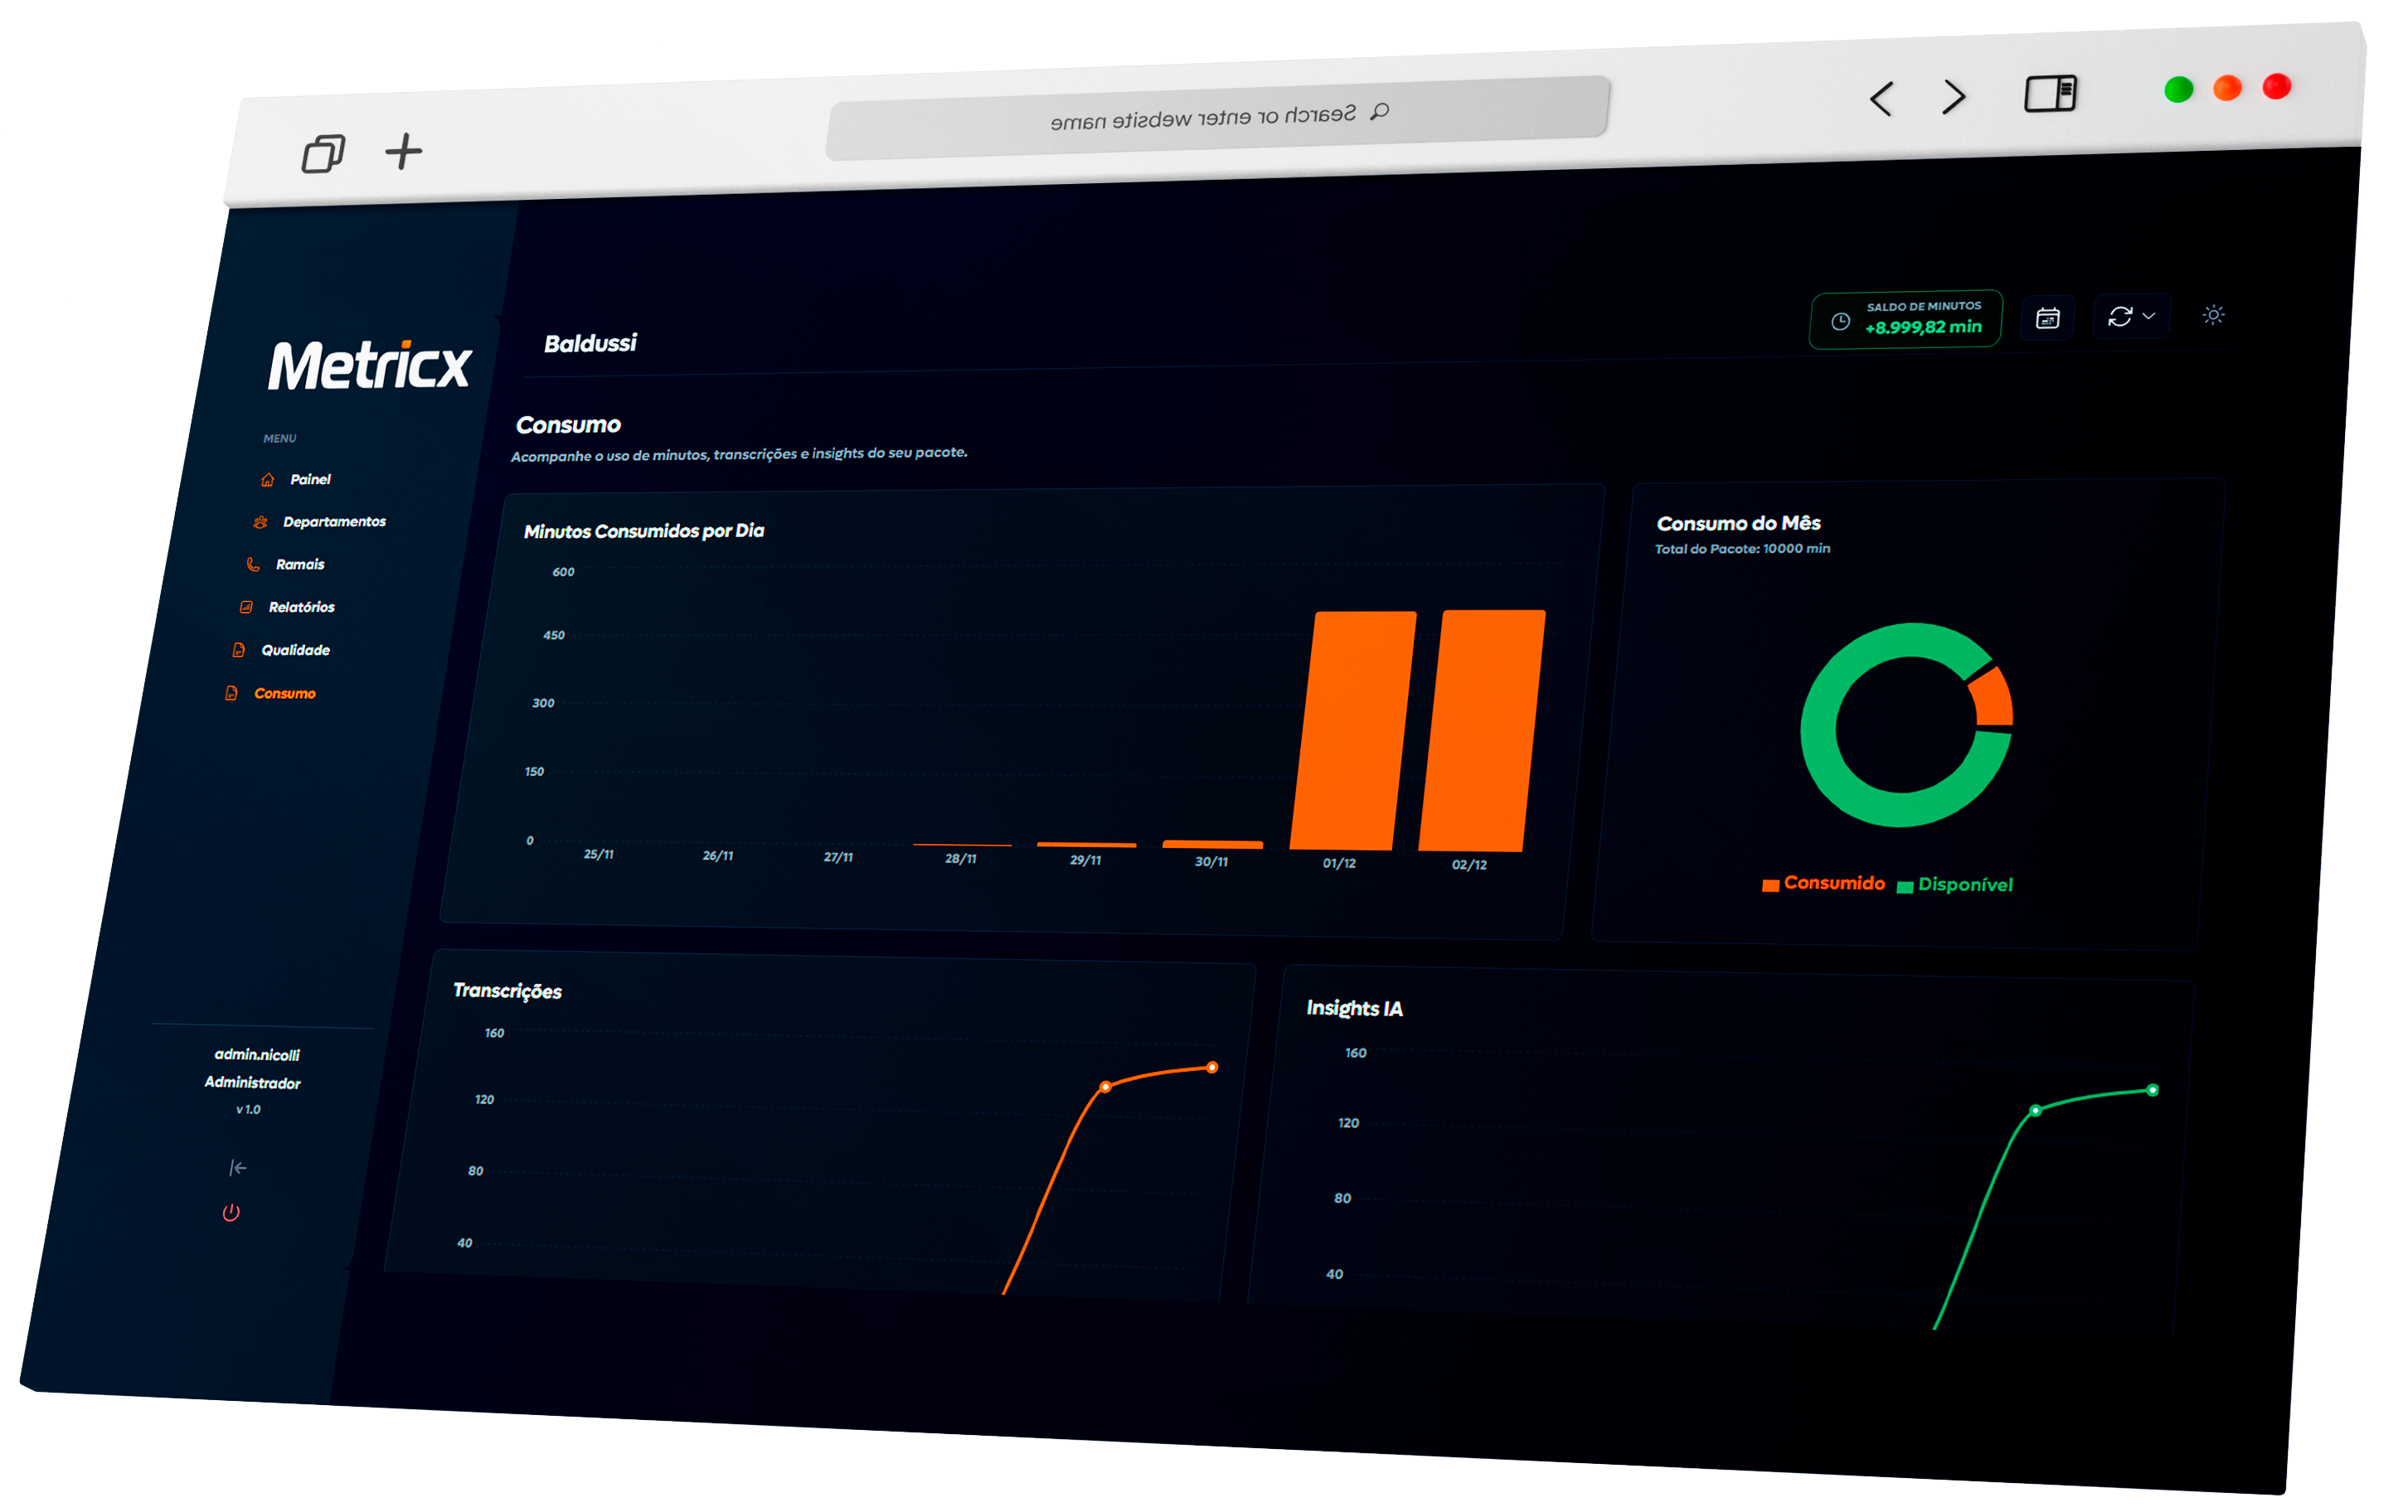Click the Metricx logo
The width and height of the screenshot is (2408, 1512).
point(369,365)
